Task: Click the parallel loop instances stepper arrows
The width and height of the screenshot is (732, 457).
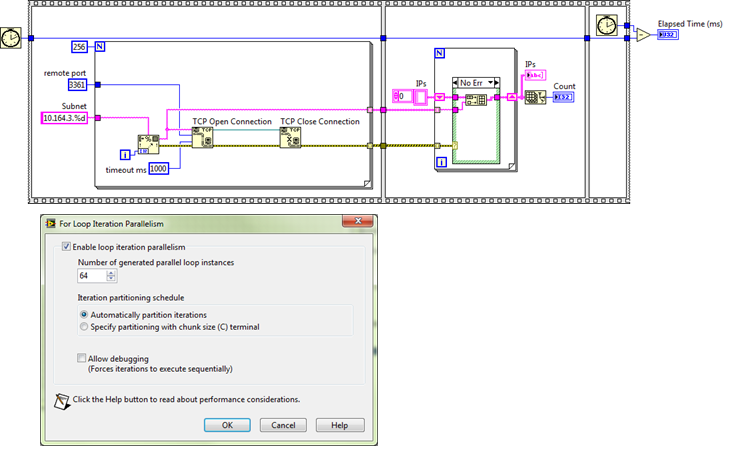Action: 111,276
